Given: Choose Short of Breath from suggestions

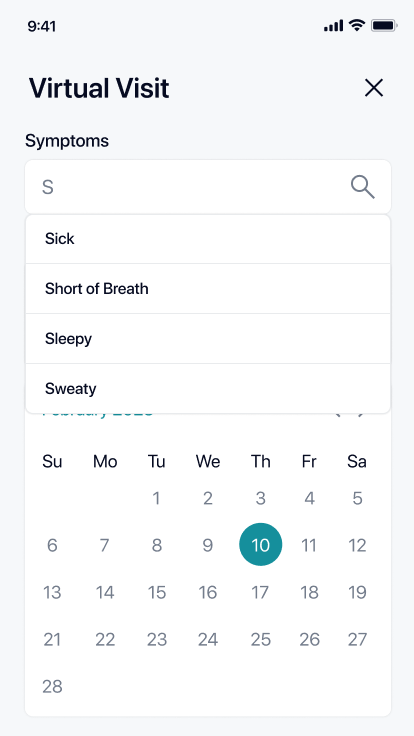Looking at the screenshot, I should point(208,289).
